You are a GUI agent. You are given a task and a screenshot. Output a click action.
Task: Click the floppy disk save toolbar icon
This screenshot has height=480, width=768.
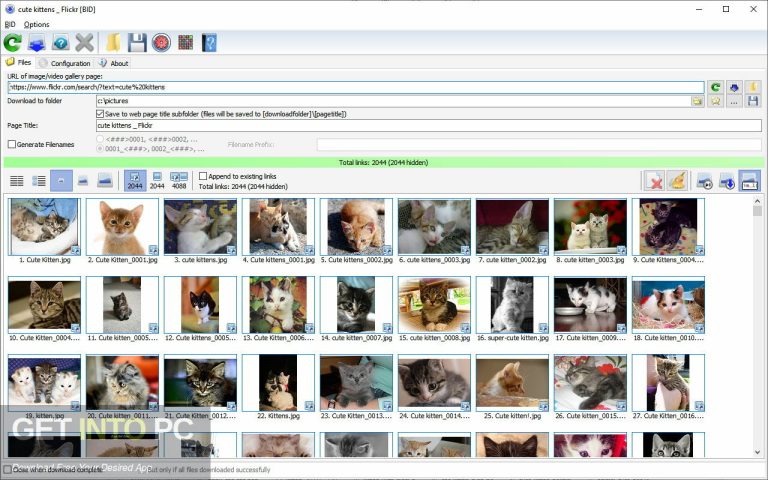[x=137, y=43]
